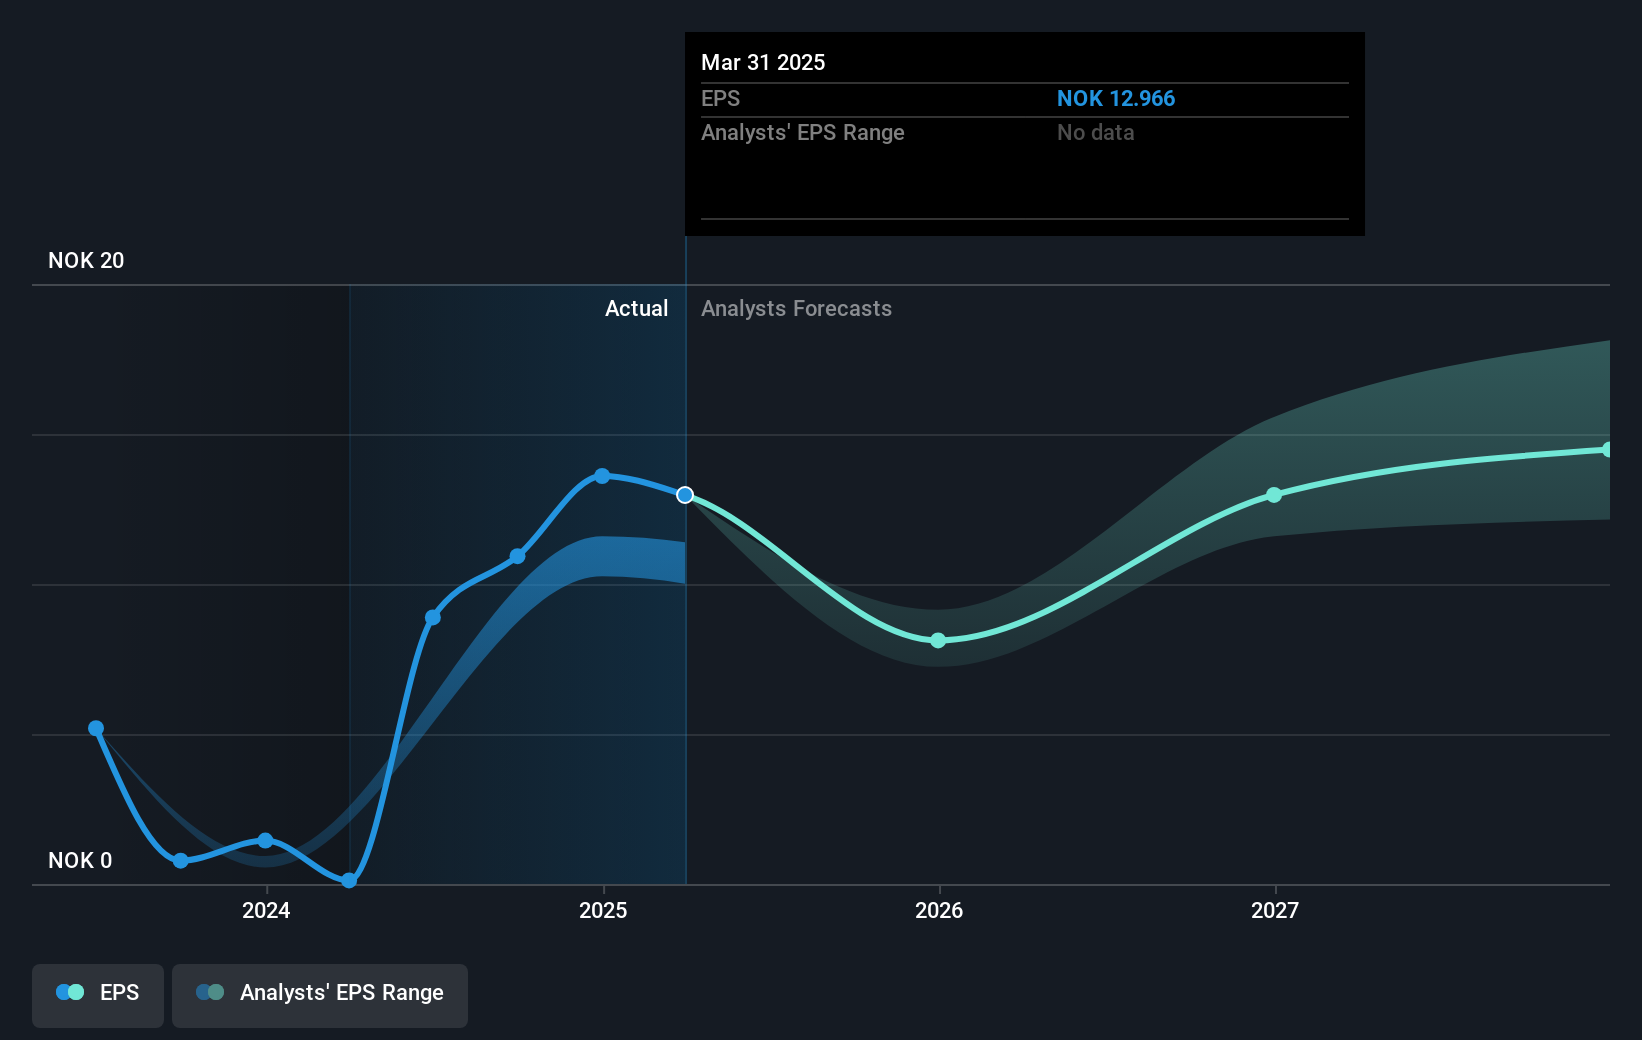Click the 'NOK 0' y-axis label

(x=80, y=860)
